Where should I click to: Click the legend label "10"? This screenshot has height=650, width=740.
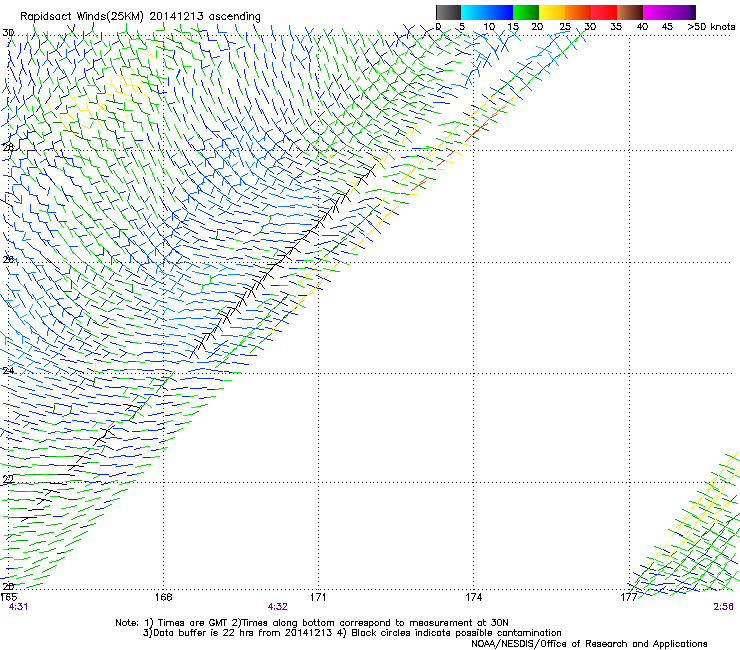pyautogui.click(x=489, y=26)
